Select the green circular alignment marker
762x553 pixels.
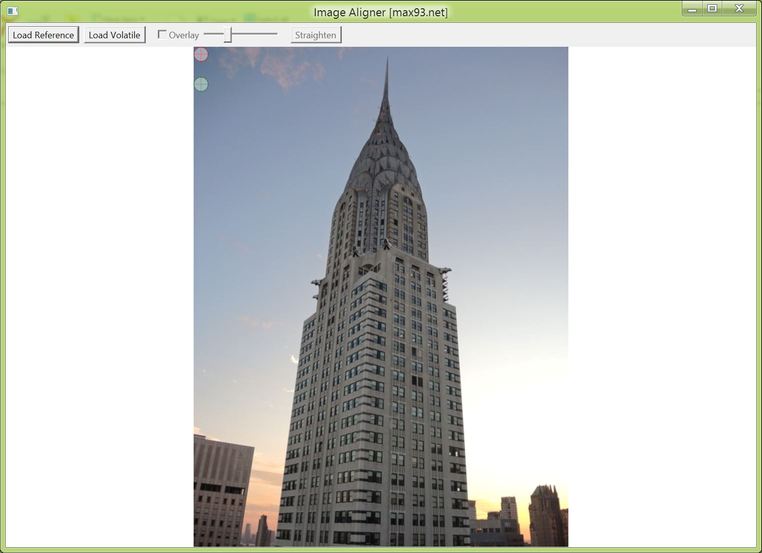[201, 84]
